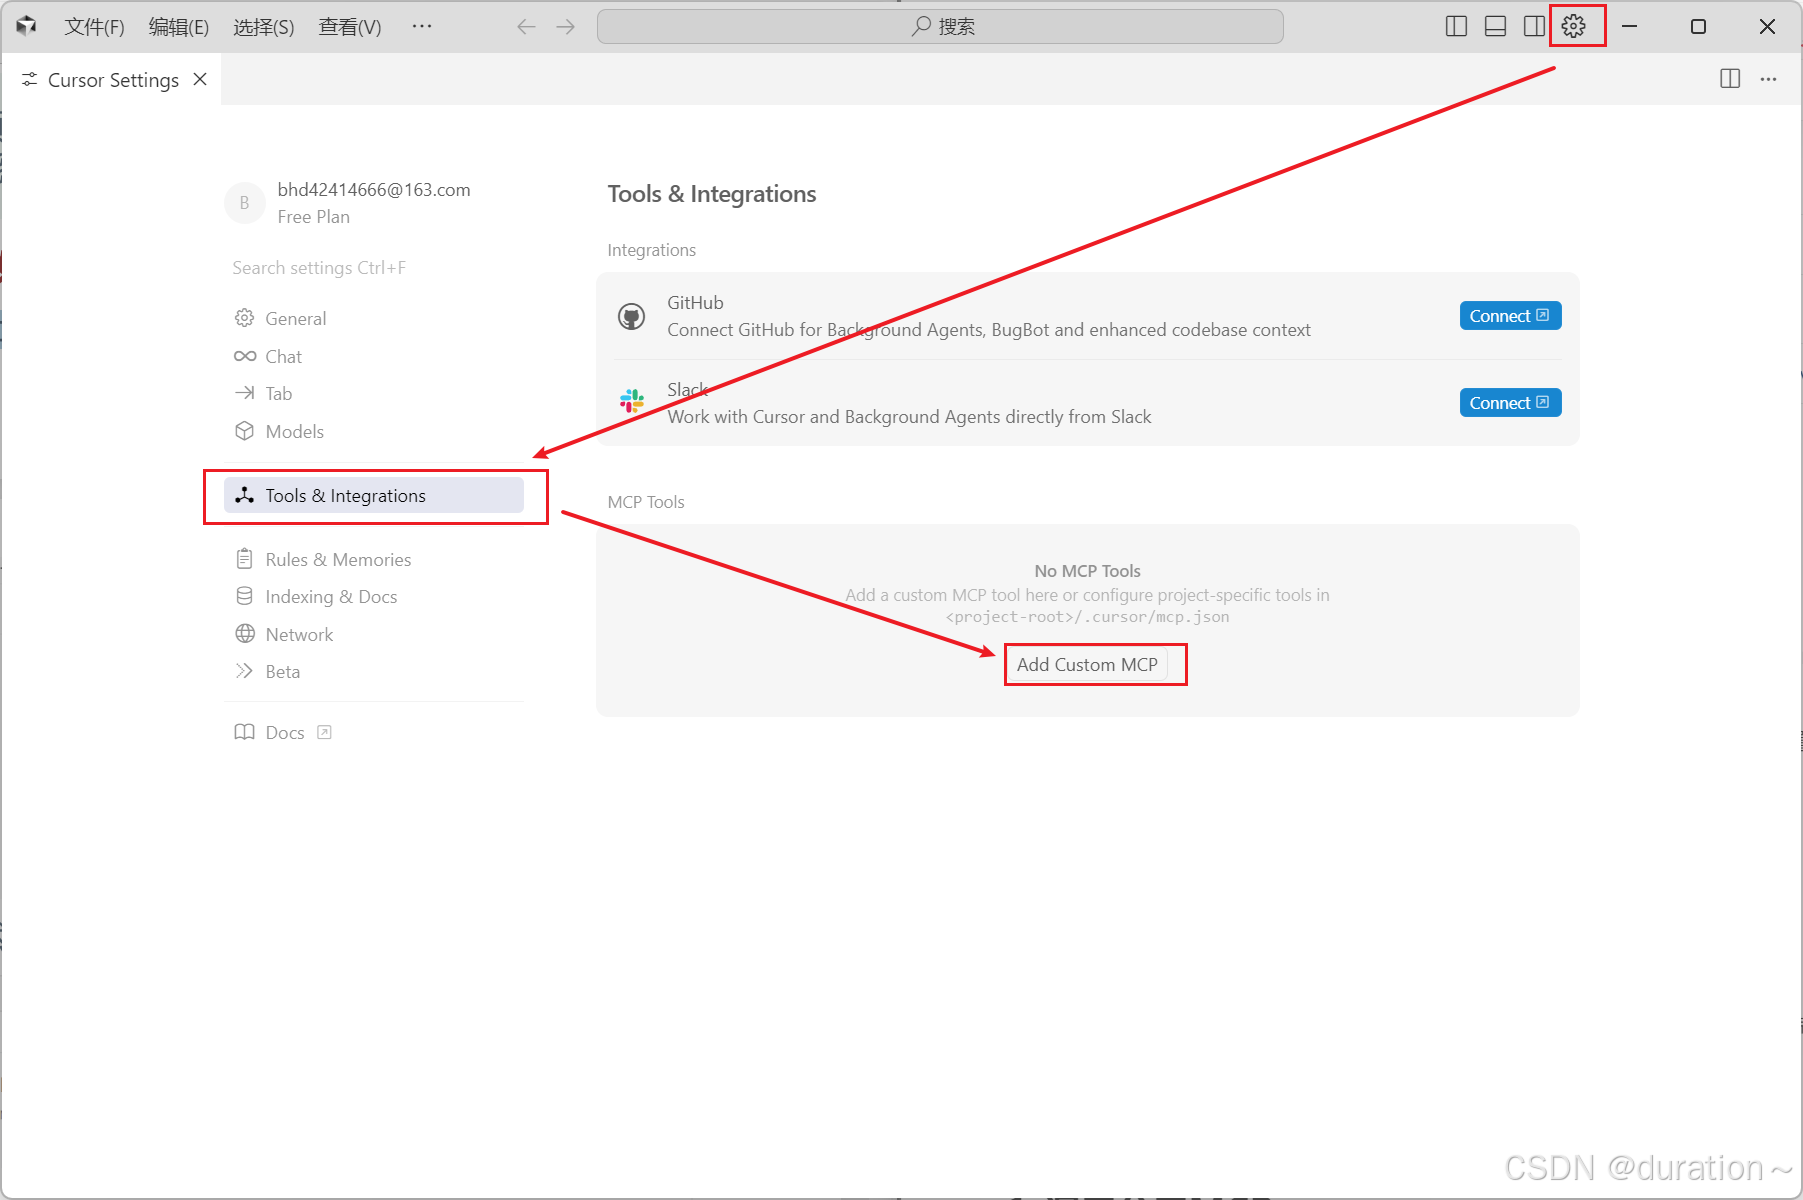Click the Docs external link icon

(x=324, y=732)
